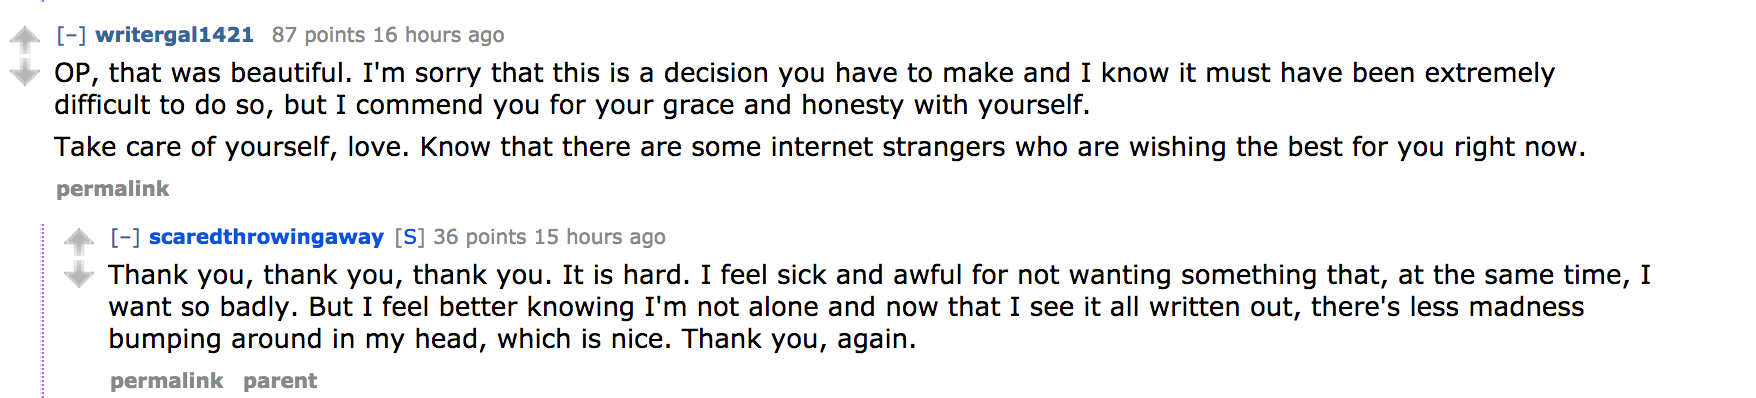Collapse scaredthrowingaway's reply with [–] toggle
Viewport: 1756px width, 398px height.
coord(124,237)
